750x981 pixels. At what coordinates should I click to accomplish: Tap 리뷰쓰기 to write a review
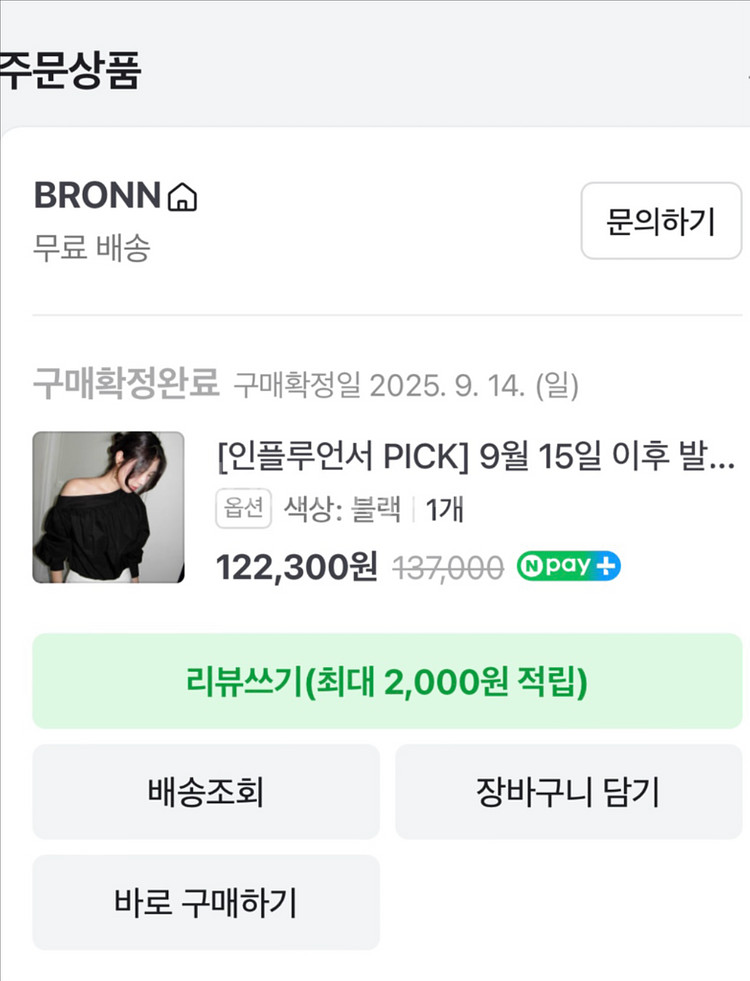[x=387, y=681]
